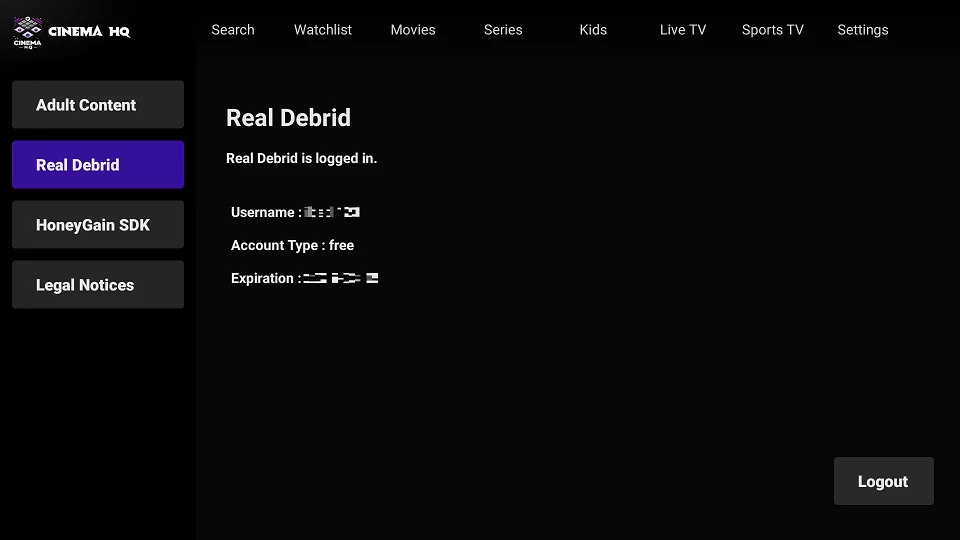
Task: Navigate to Sports TV
Action: [x=773, y=30]
